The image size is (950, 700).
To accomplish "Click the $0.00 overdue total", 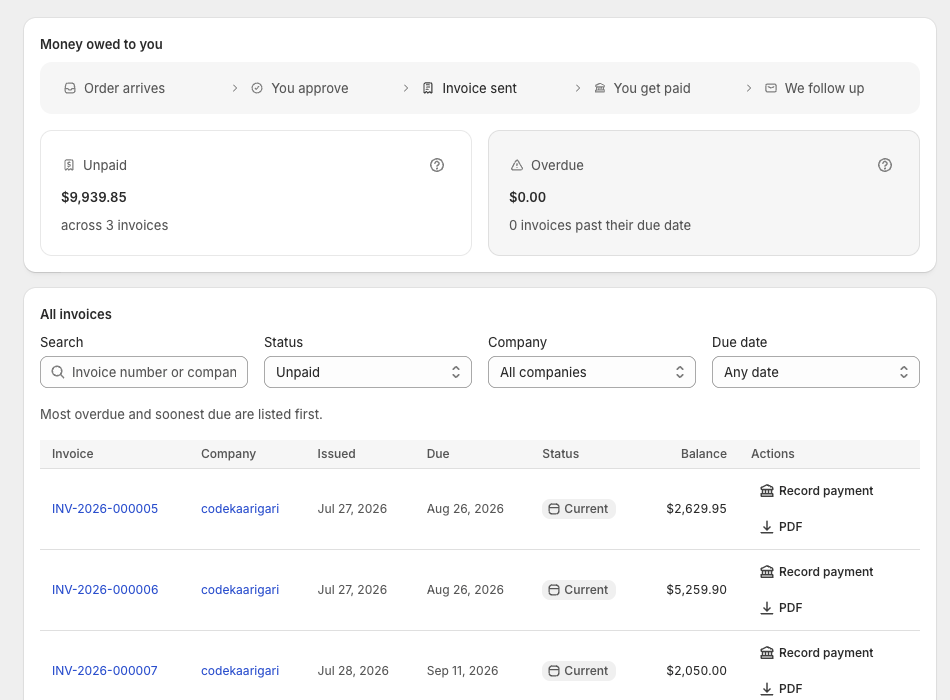I will [x=528, y=198].
